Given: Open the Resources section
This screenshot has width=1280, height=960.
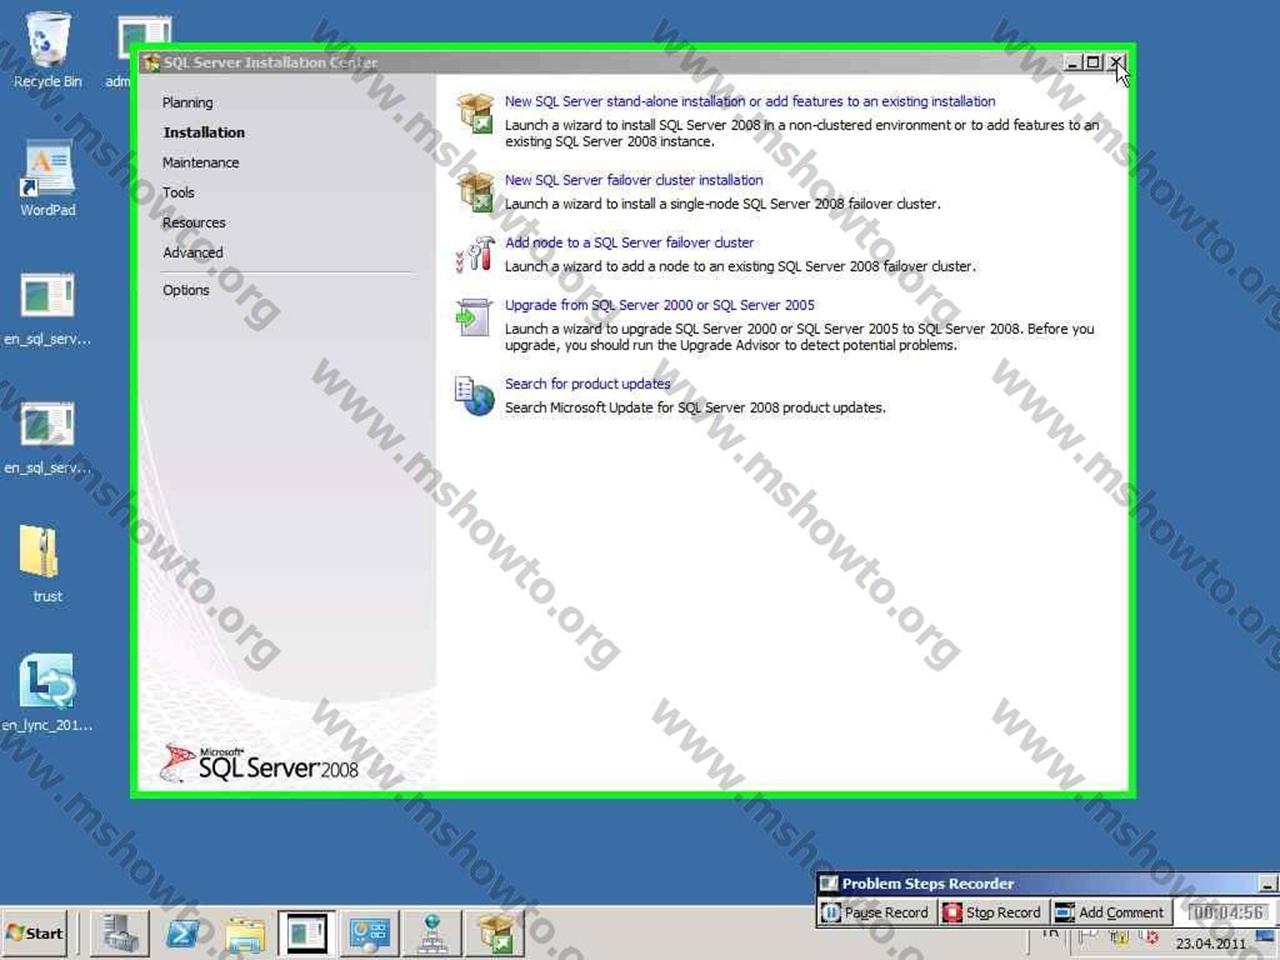Looking at the screenshot, I should coord(194,222).
